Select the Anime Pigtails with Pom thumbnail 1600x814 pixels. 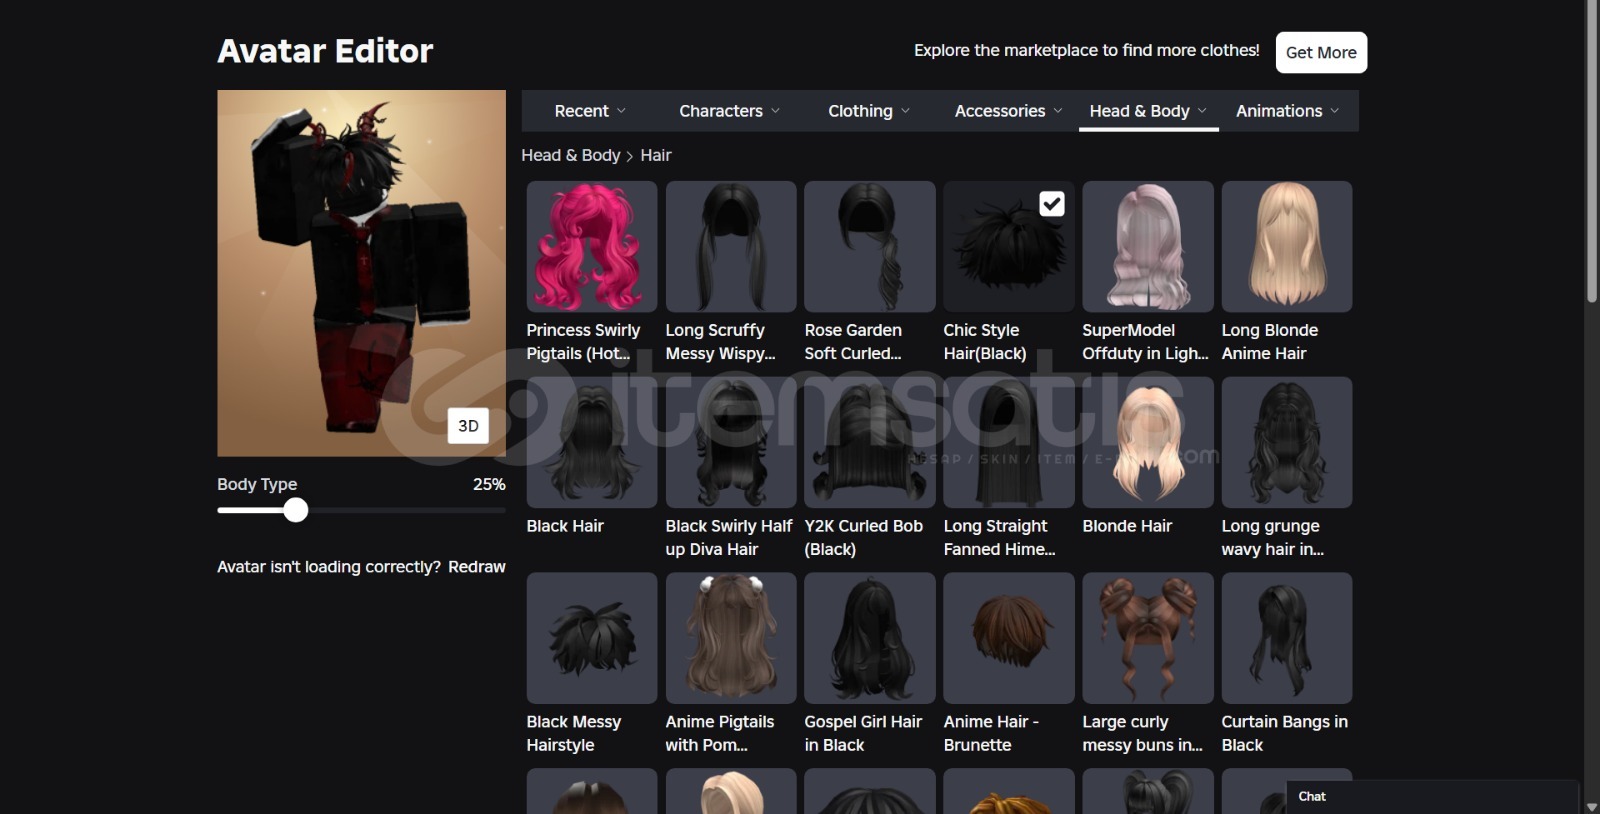click(x=730, y=638)
